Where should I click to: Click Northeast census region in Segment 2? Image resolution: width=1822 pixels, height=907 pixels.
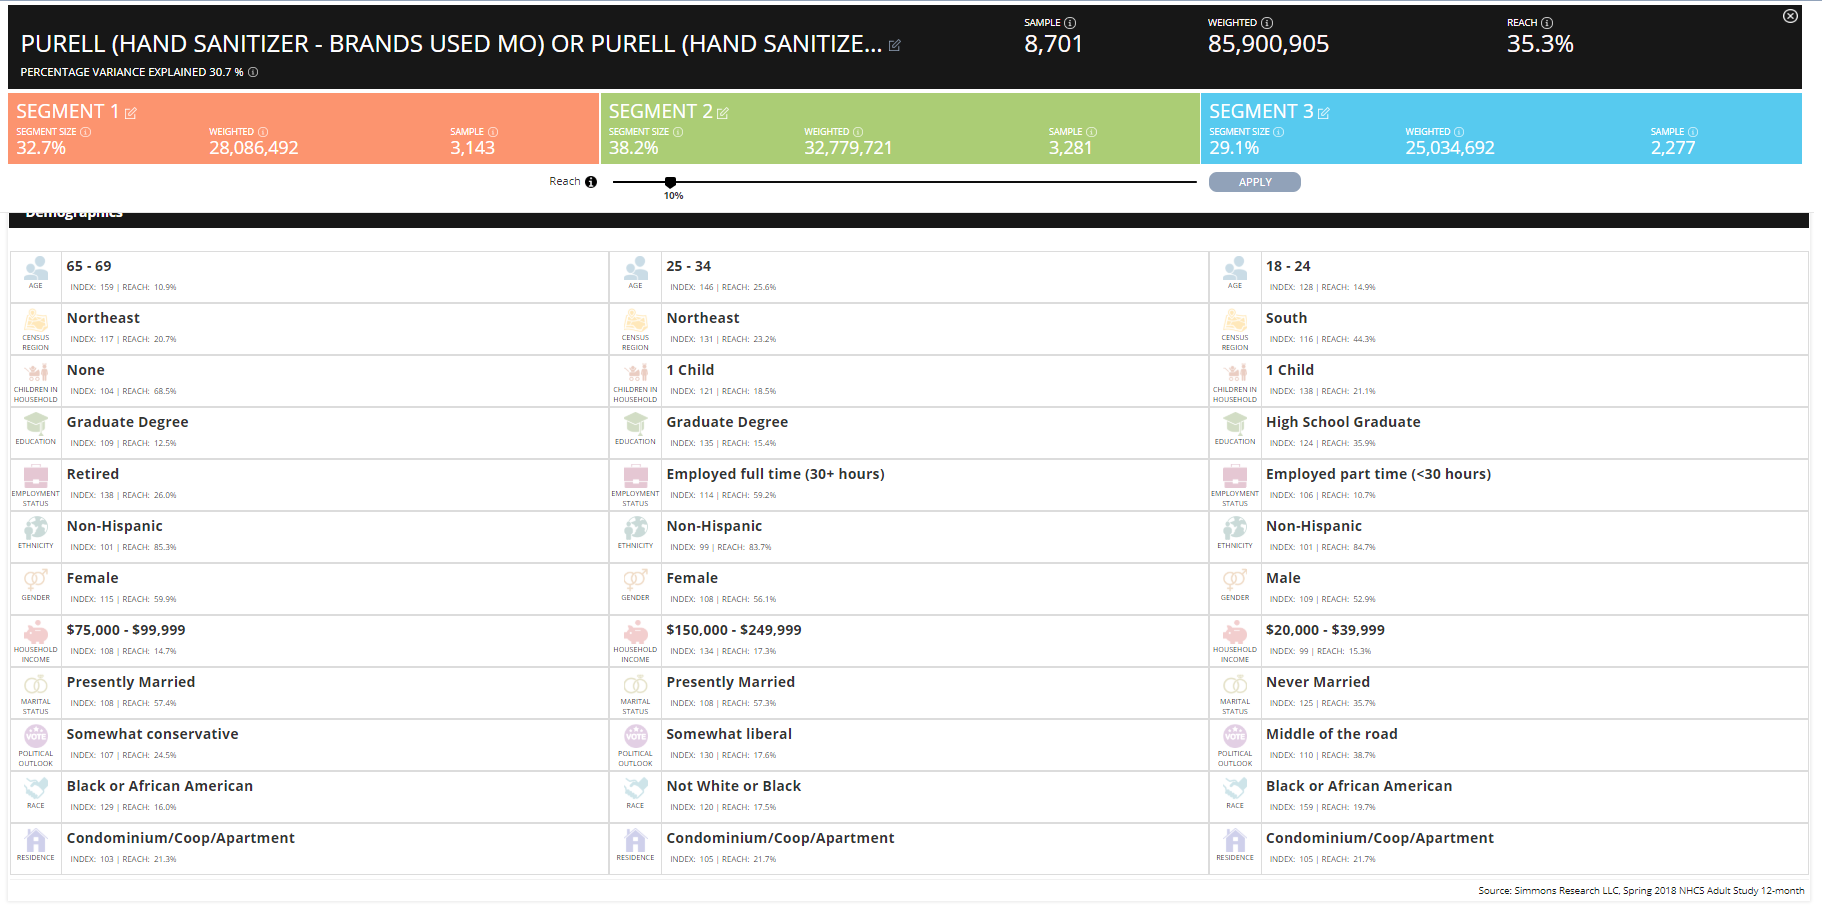[x=703, y=318]
